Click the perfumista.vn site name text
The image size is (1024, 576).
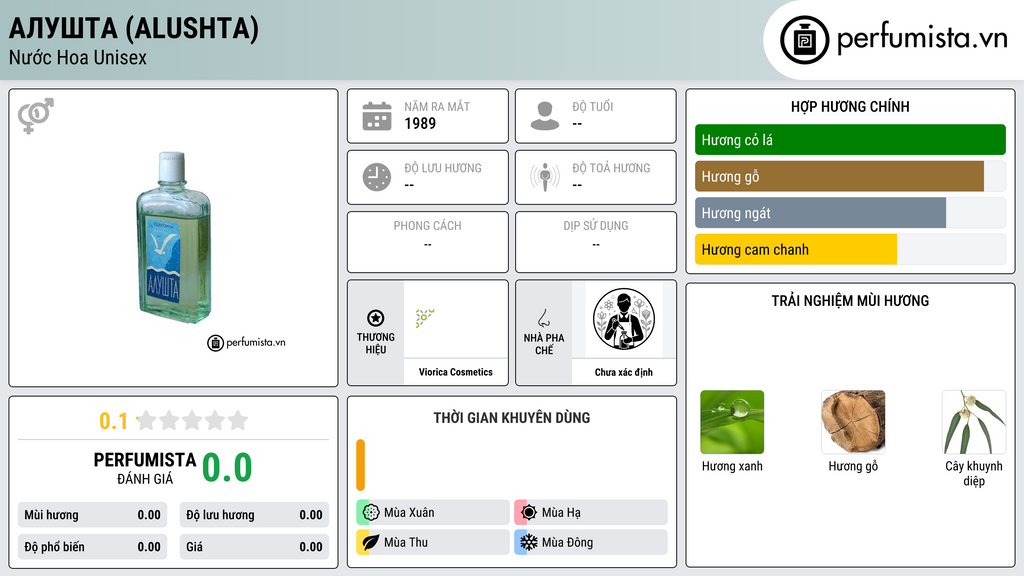coord(921,38)
